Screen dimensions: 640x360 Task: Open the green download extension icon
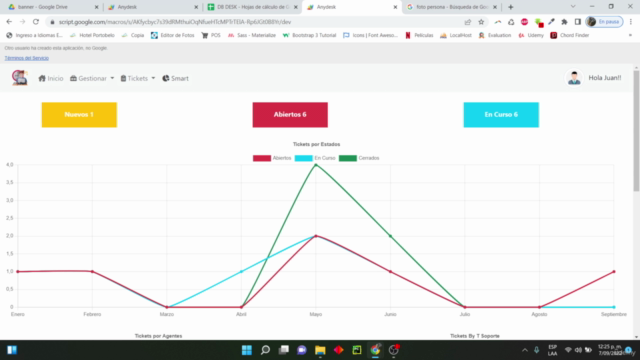[538, 22]
